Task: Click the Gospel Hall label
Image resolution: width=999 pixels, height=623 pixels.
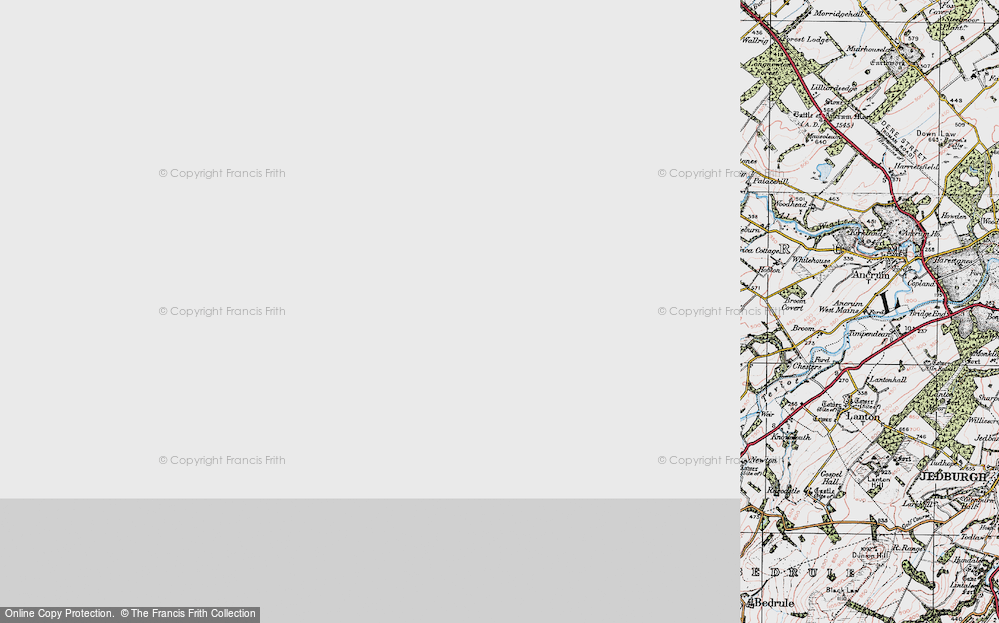Action: point(831,478)
